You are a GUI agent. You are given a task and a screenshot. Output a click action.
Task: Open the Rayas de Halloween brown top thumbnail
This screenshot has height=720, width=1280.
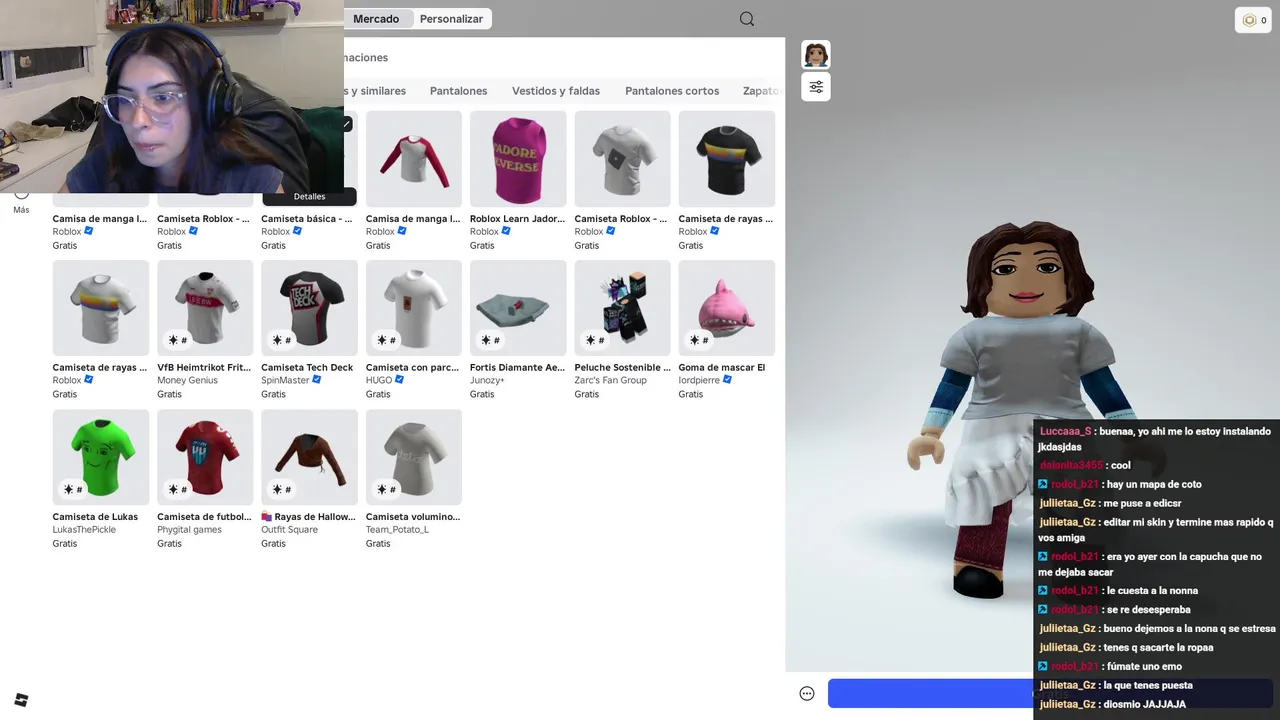tap(309, 457)
